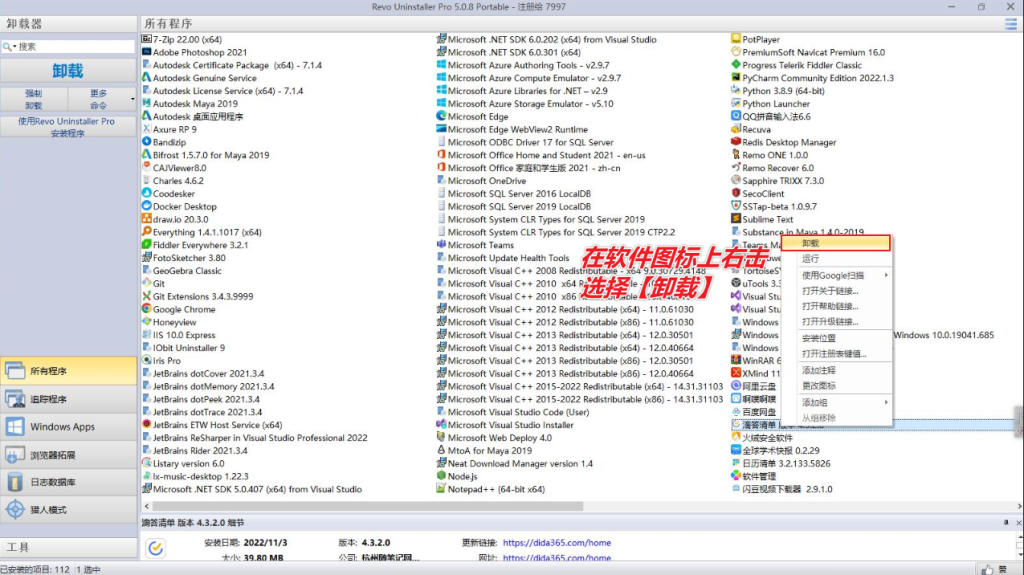Select the Google Chrome icon
This screenshot has width=1024, height=575.
(x=147, y=309)
